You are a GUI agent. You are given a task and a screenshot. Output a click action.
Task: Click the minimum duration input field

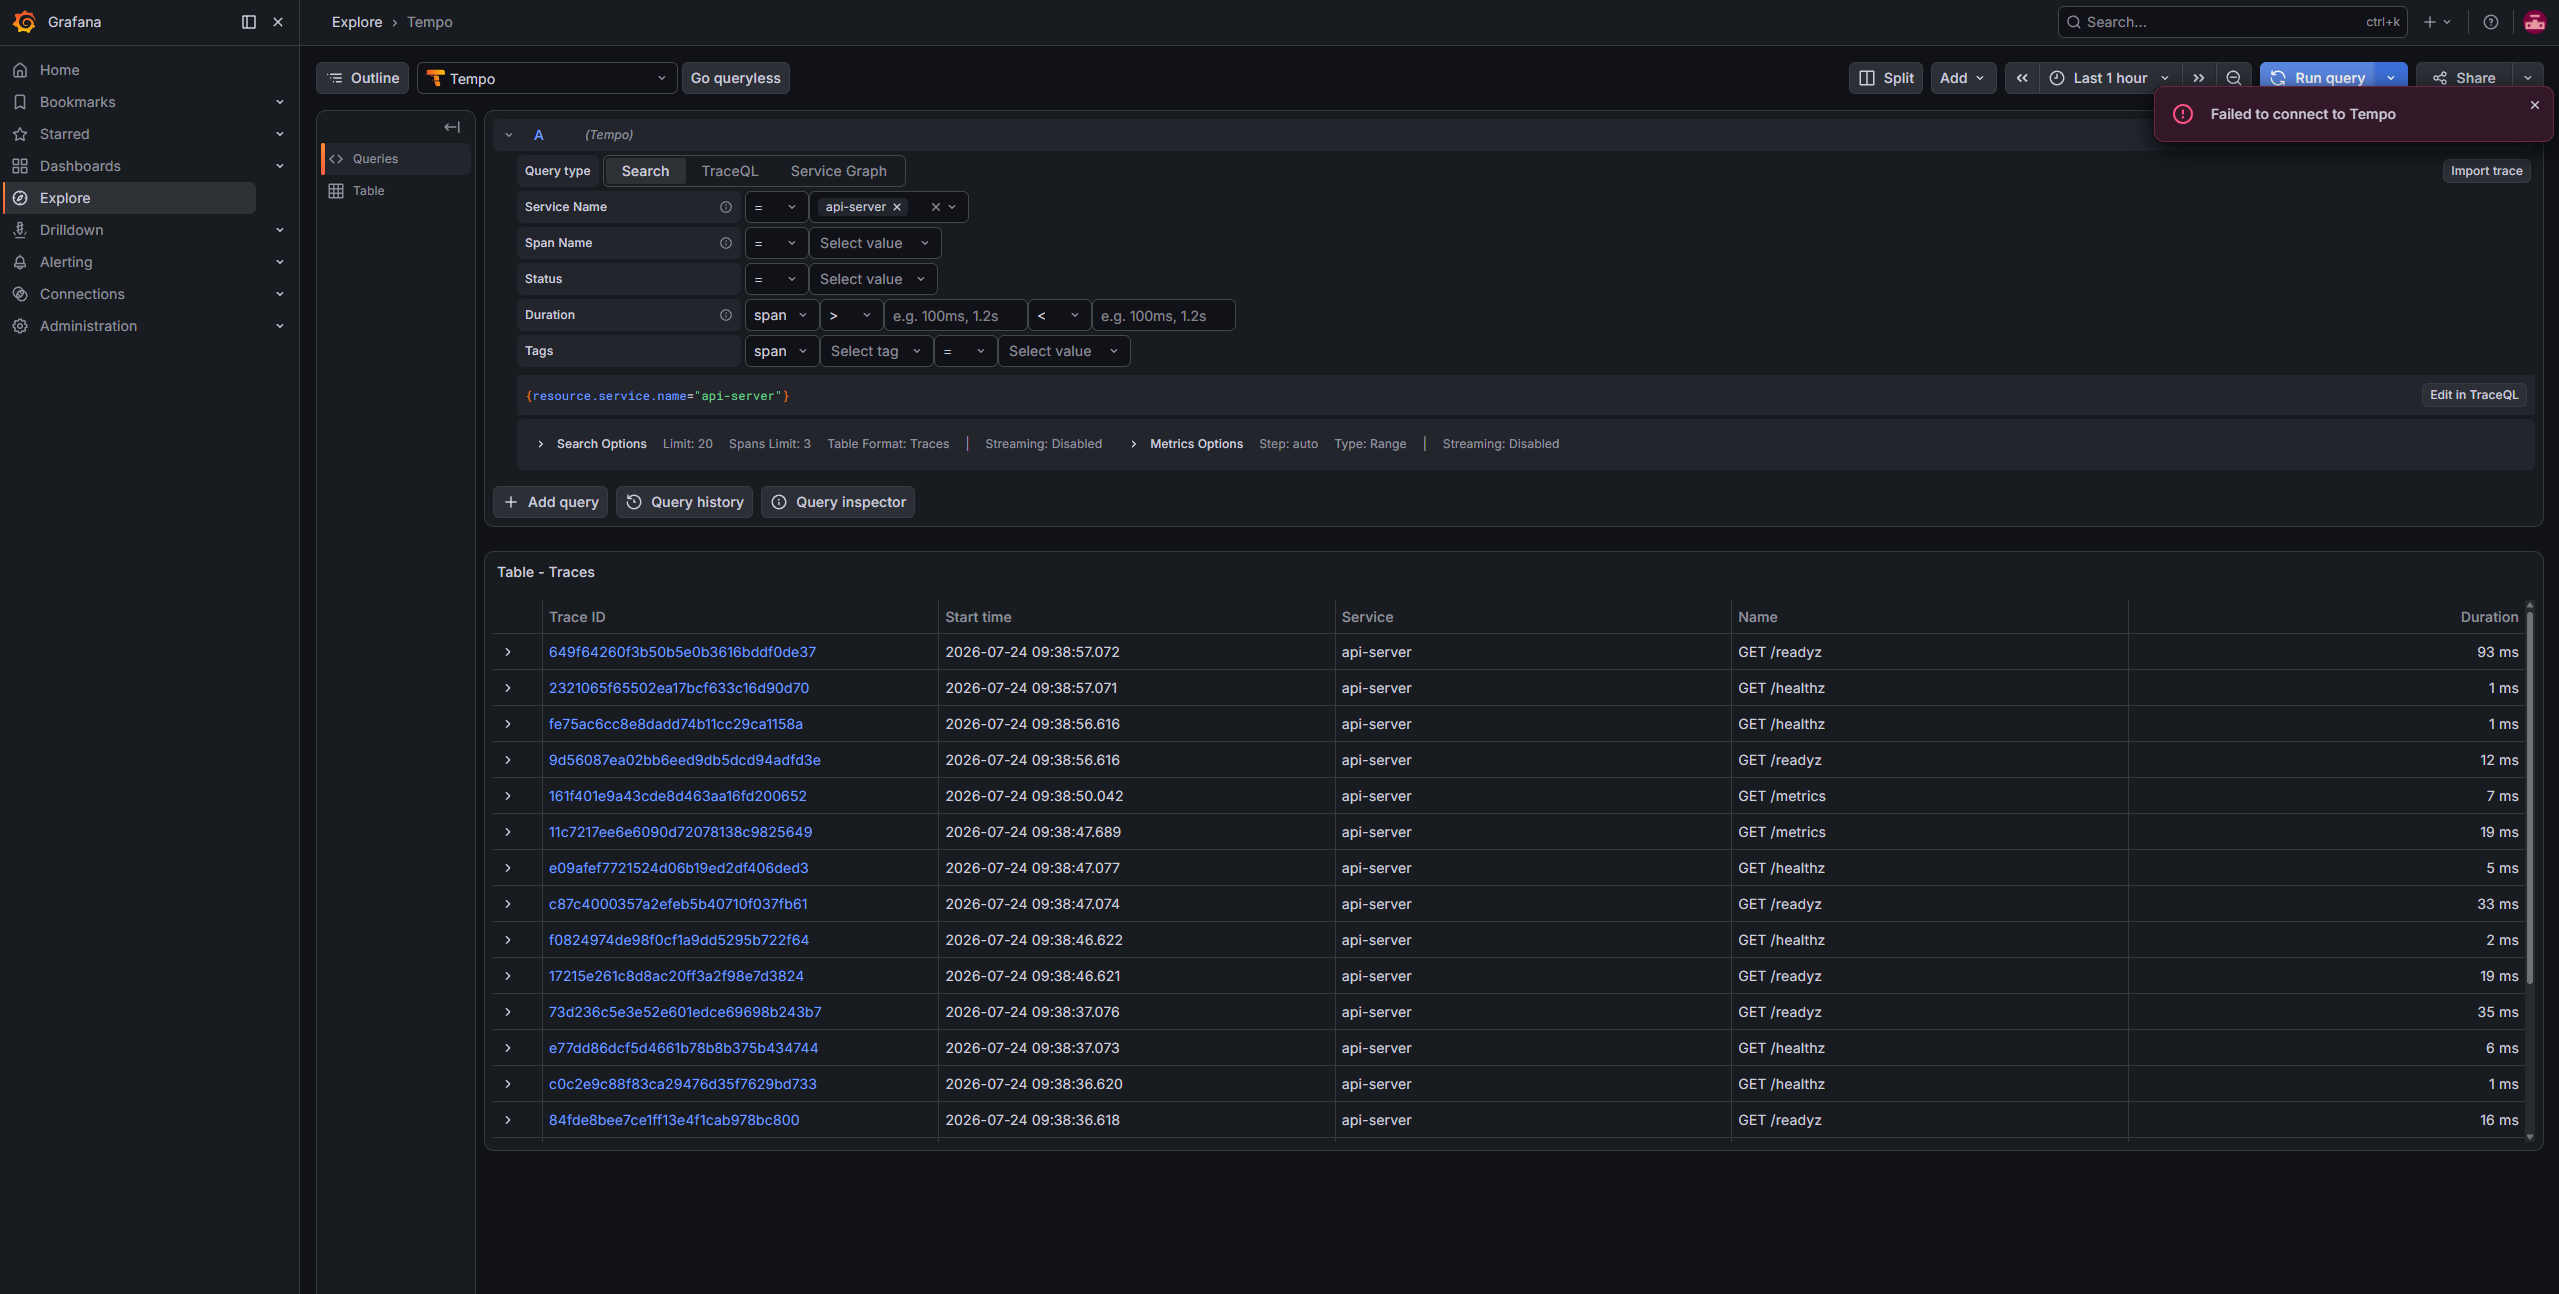click(955, 315)
